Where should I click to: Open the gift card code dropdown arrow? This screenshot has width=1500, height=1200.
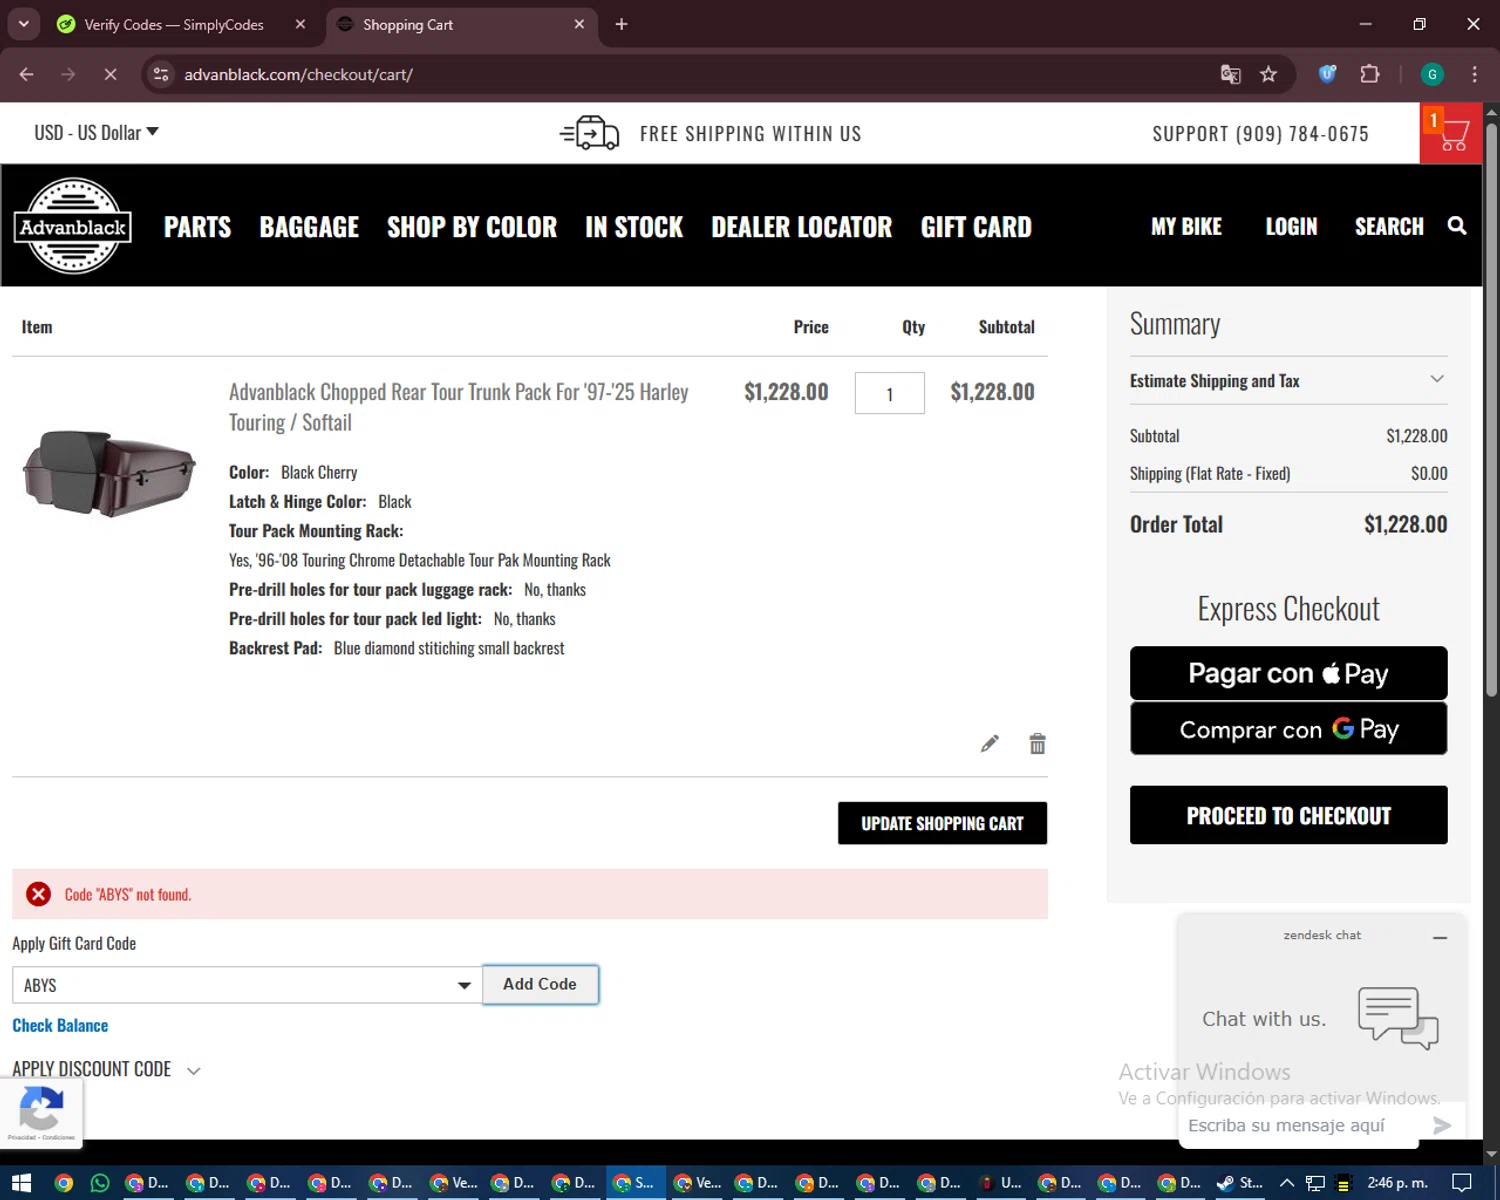[x=464, y=985]
